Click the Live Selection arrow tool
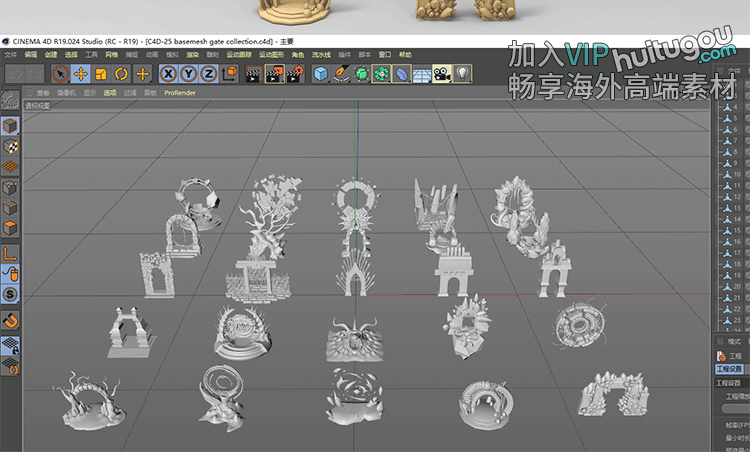Viewport: 750px width, 456px height. (x=61, y=73)
